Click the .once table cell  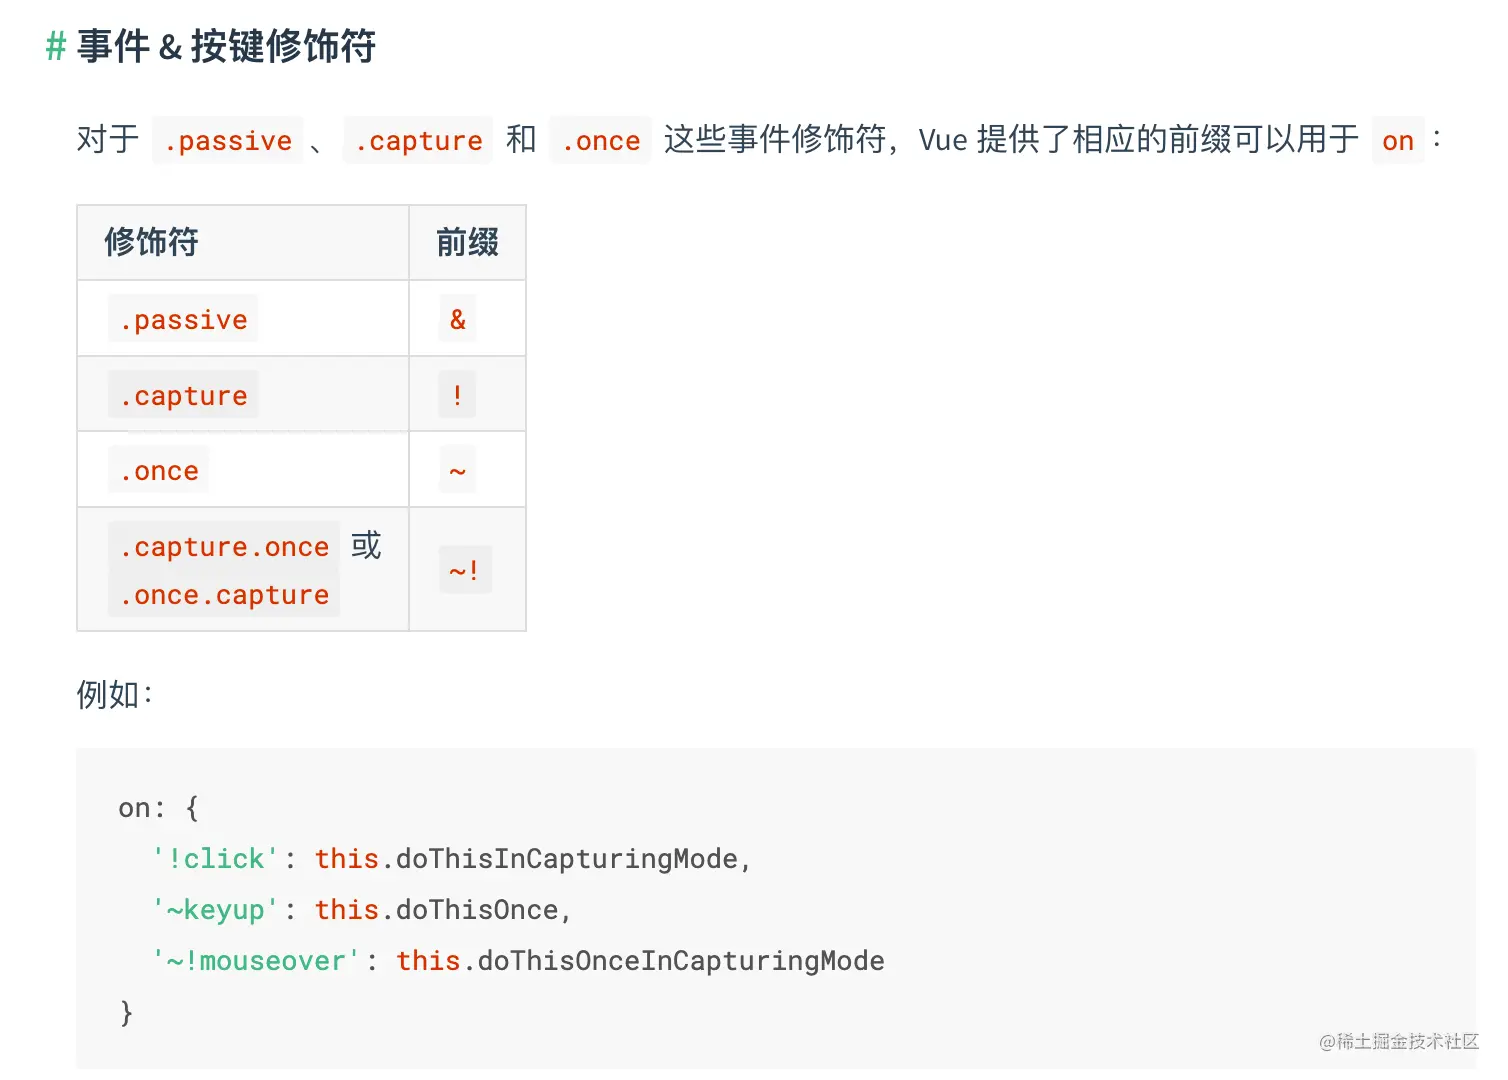click(243, 470)
